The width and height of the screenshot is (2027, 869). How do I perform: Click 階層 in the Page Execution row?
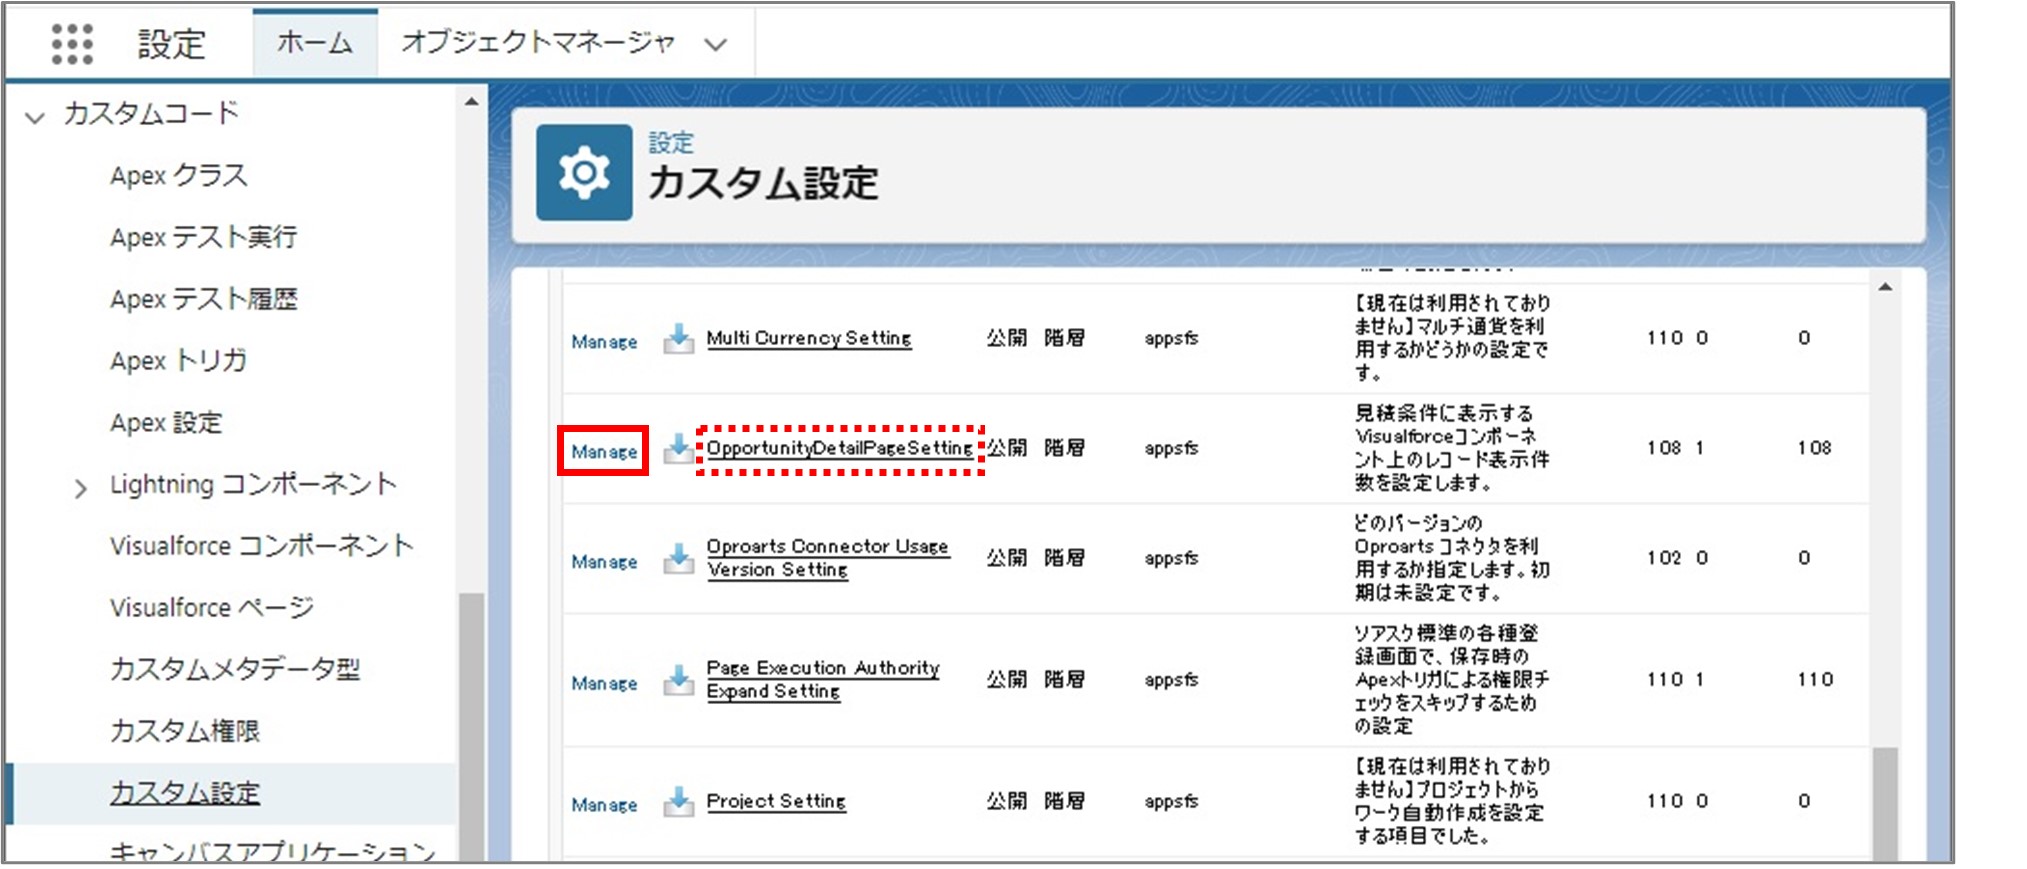[x=1064, y=680]
